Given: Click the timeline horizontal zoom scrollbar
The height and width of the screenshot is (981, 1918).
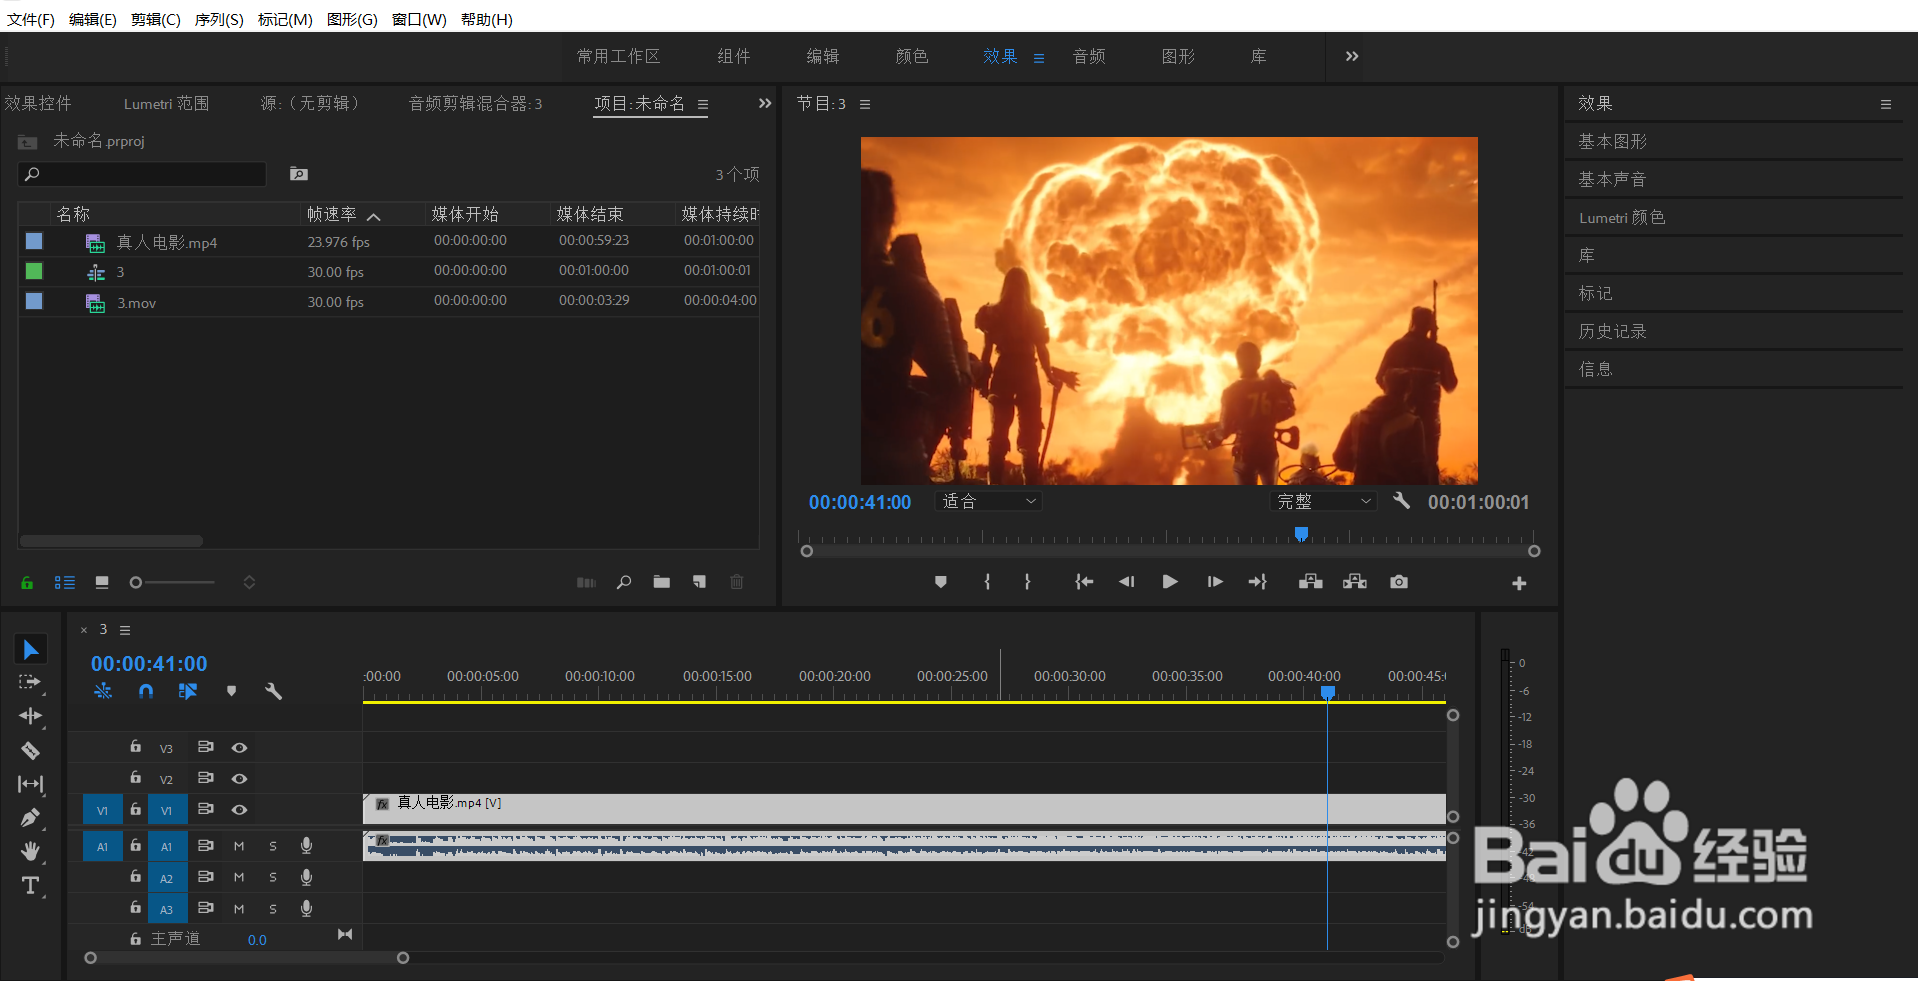Looking at the screenshot, I should 246,958.
